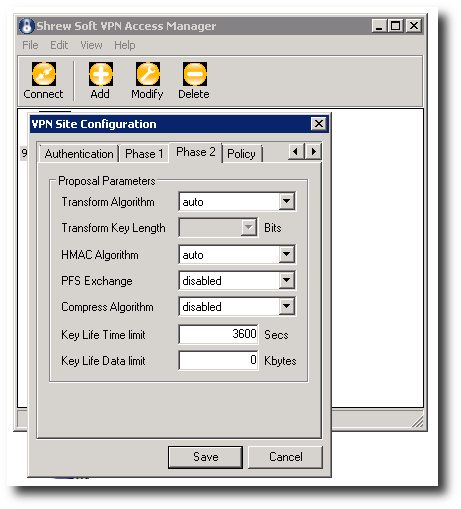Viewport: 461px width, 509px height.
Task: Click the 'Kbytes' unit label
Action: [280, 361]
